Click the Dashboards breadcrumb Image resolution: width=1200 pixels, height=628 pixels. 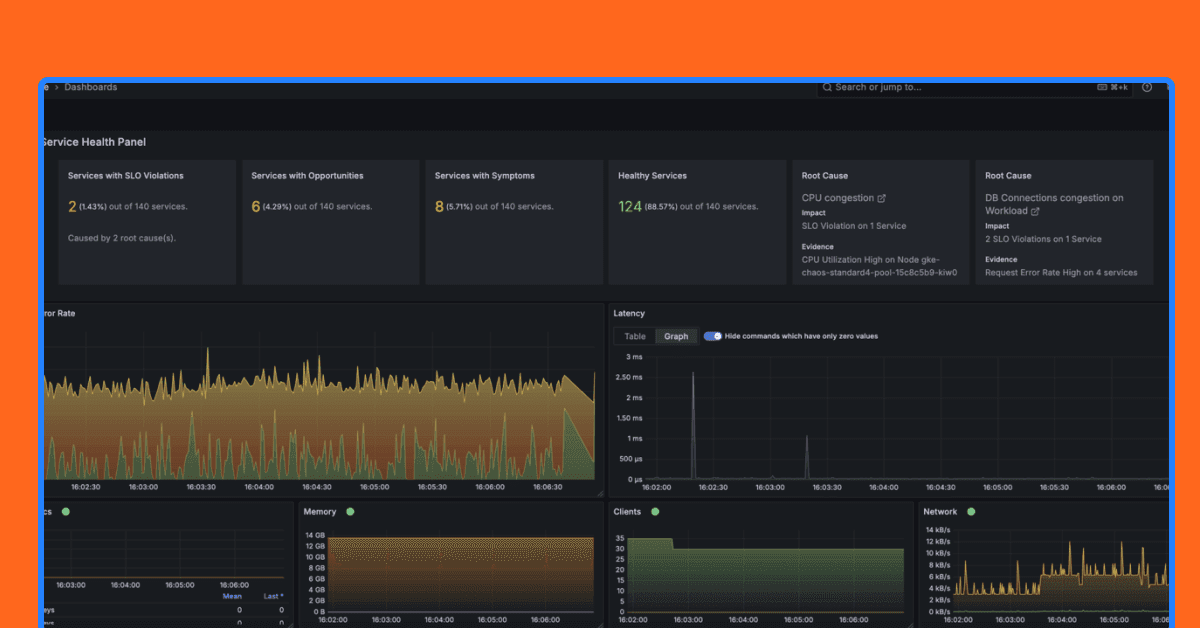pyautogui.click(x=90, y=87)
